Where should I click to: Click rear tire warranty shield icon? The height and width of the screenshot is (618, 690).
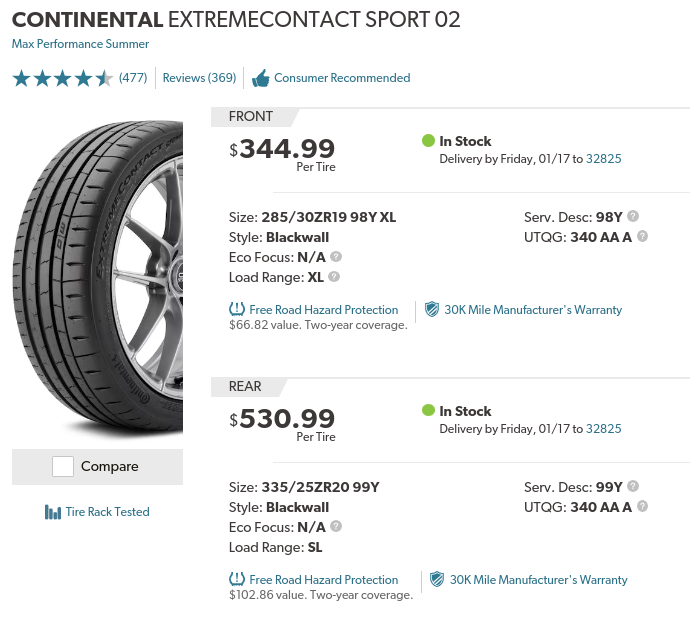[437, 579]
